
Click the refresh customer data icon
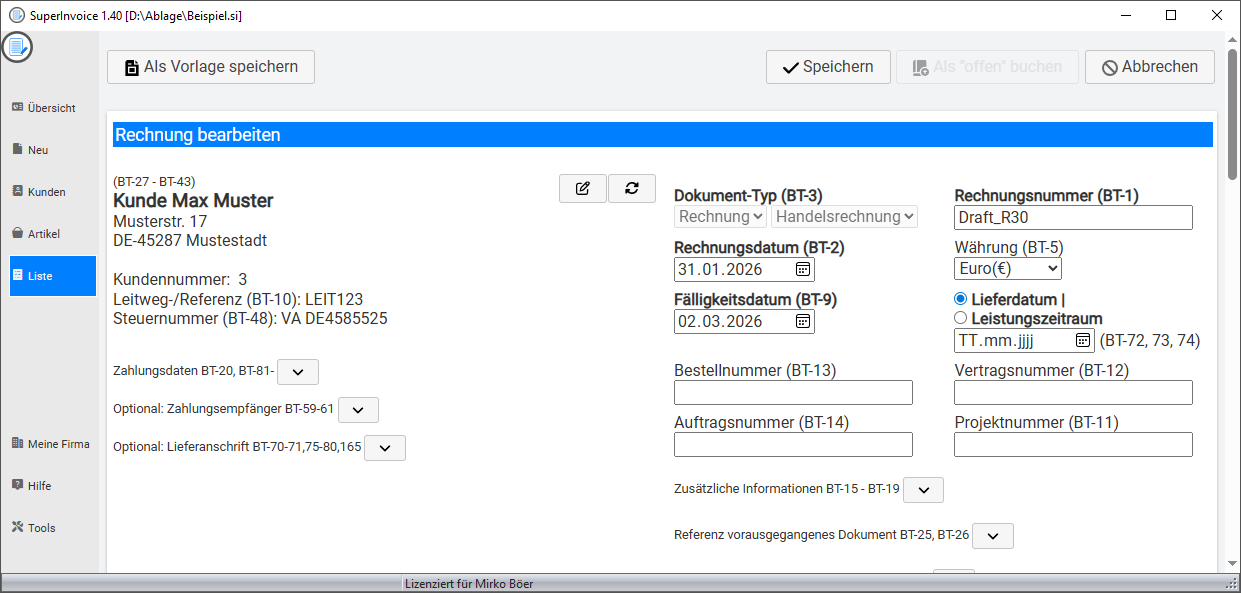coord(632,188)
